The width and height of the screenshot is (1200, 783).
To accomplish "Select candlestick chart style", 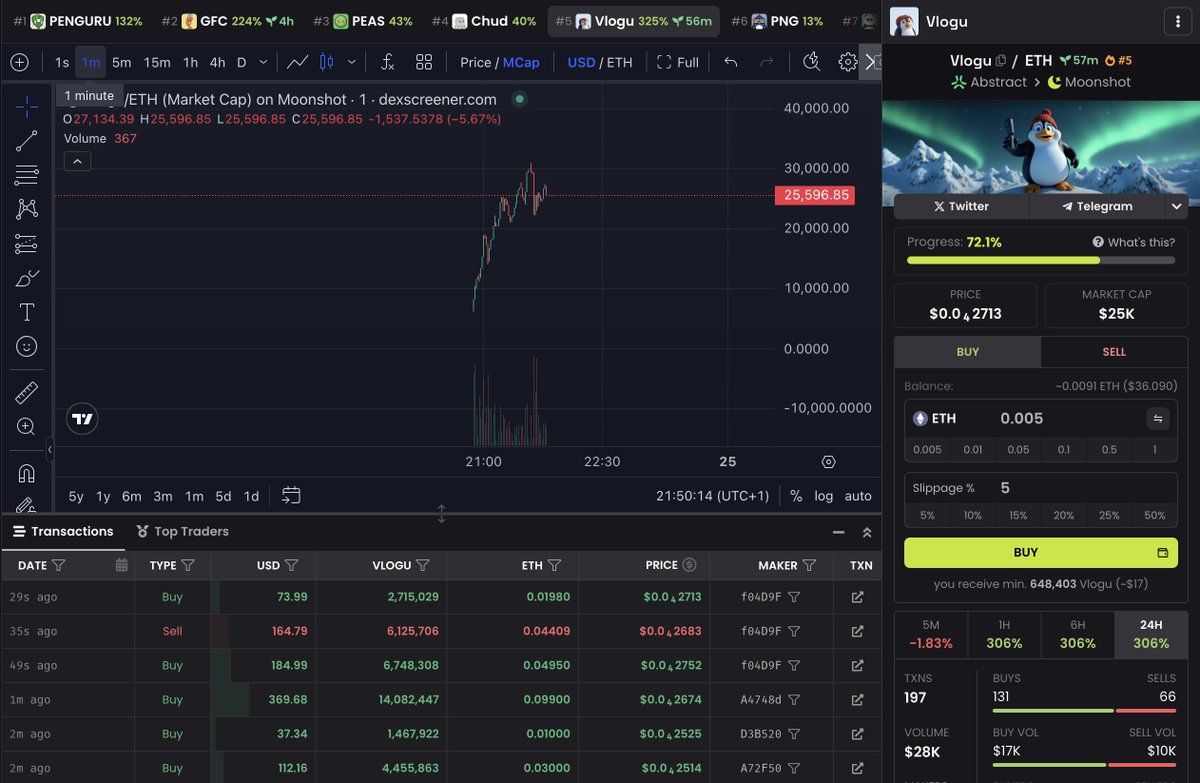I will pyautogui.click(x=326, y=62).
